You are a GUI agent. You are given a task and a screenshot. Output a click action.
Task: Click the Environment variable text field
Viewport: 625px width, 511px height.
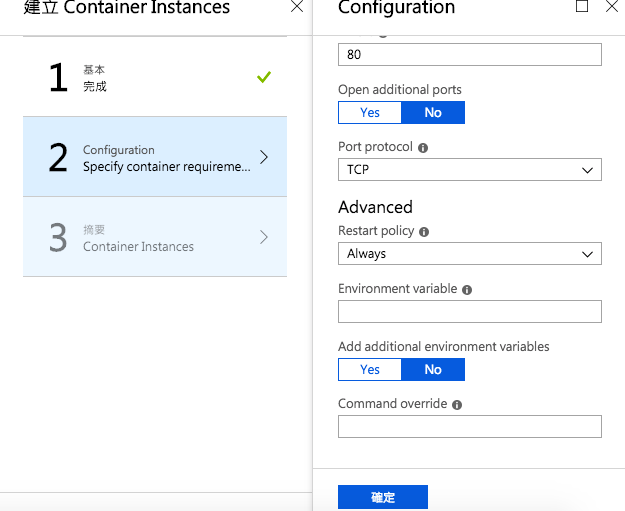point(470,311)
